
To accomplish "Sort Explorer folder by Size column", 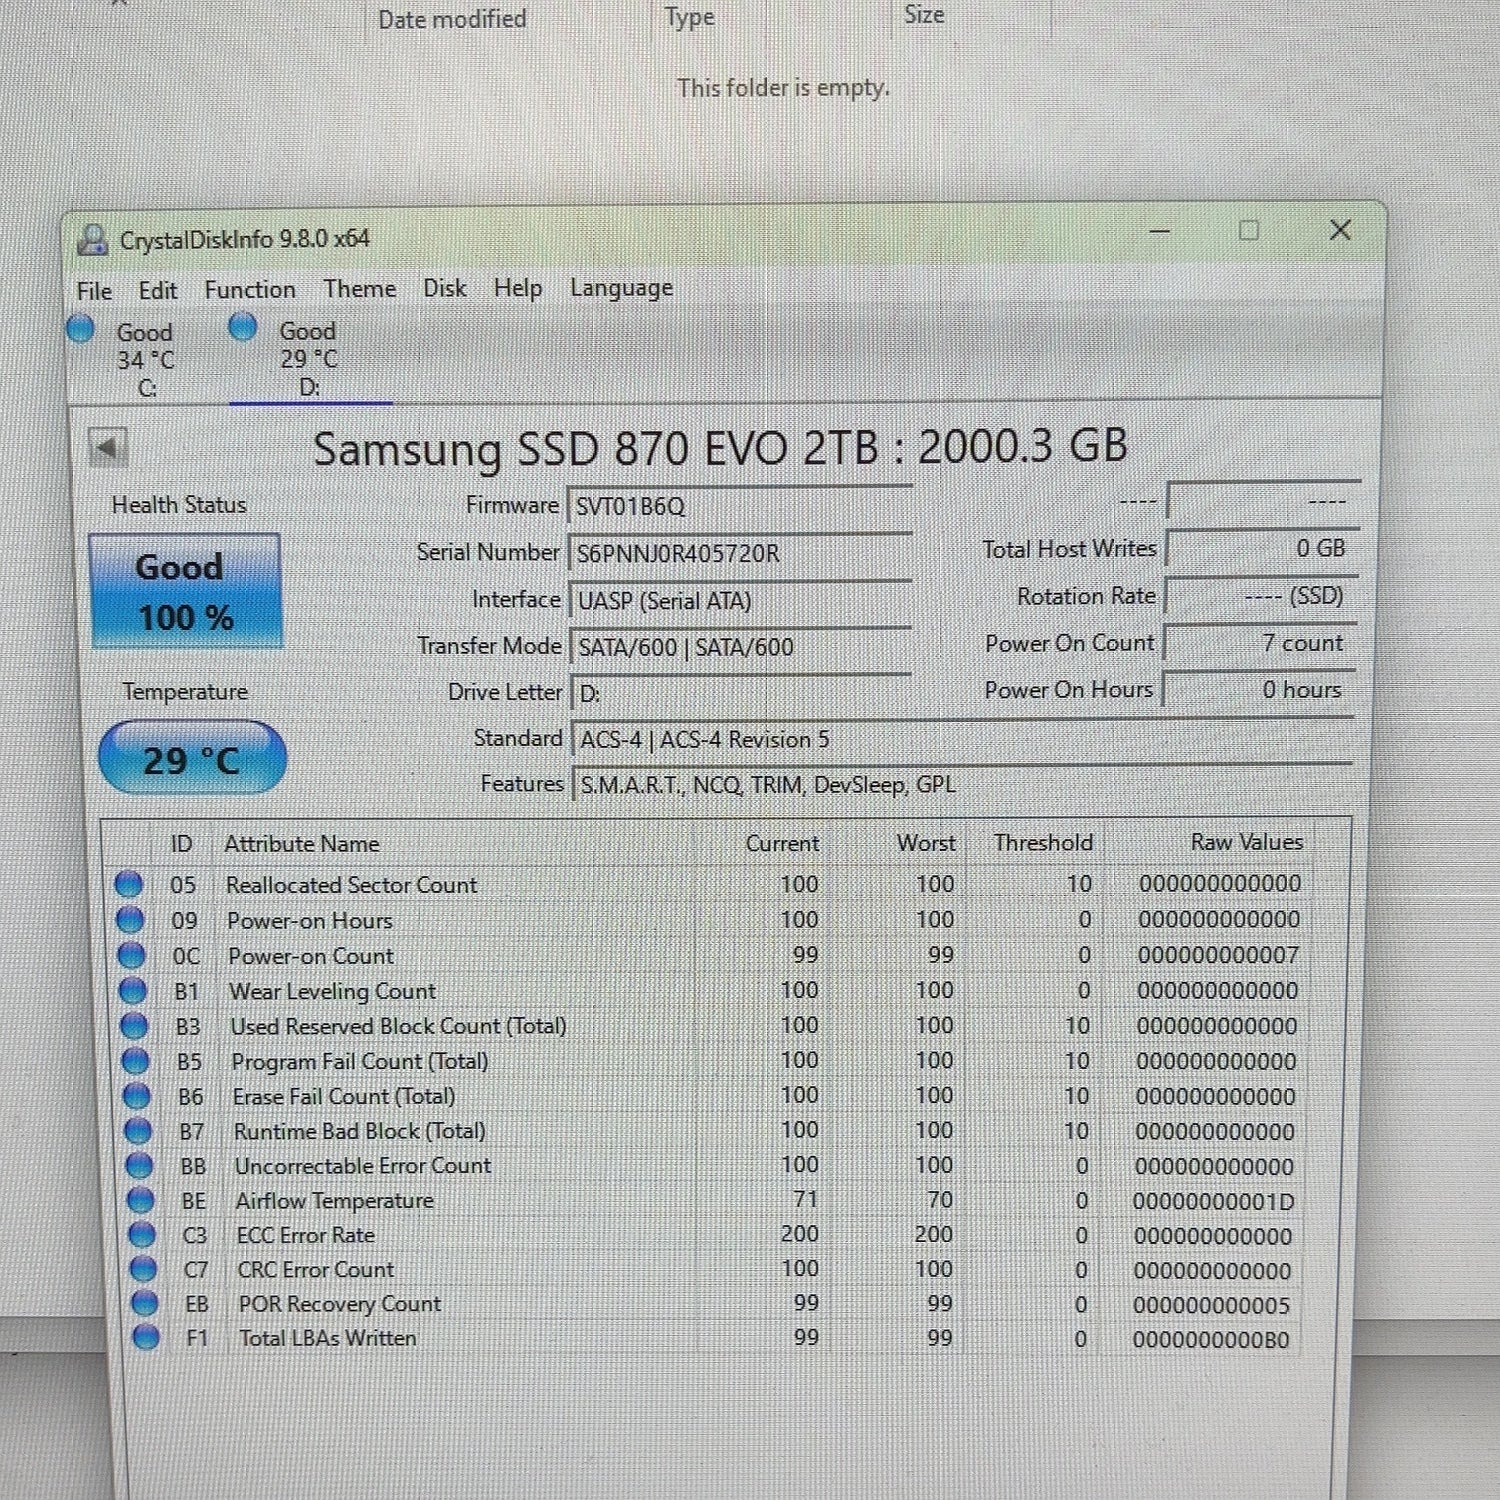I will pyautogui.click(x=924, y=15).
